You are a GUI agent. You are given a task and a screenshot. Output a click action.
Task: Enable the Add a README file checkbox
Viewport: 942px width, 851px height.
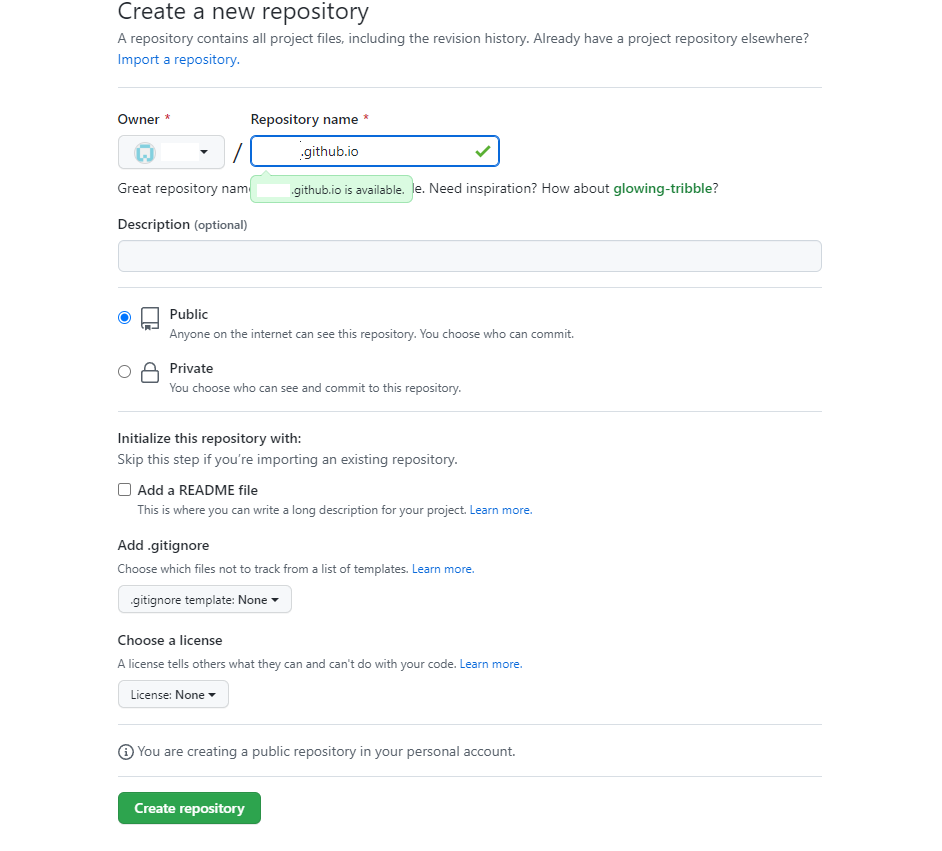click(124, 490)
